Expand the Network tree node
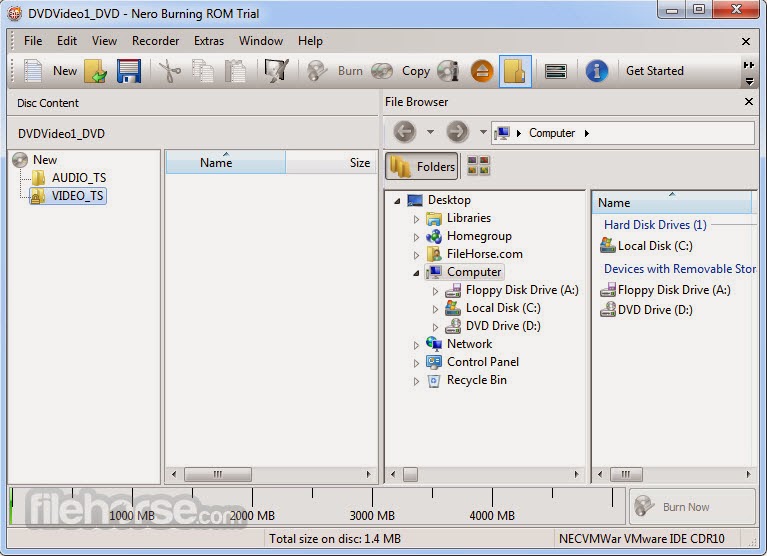The width and height of the screenshot is (767, 556). [x=416, y=345]
